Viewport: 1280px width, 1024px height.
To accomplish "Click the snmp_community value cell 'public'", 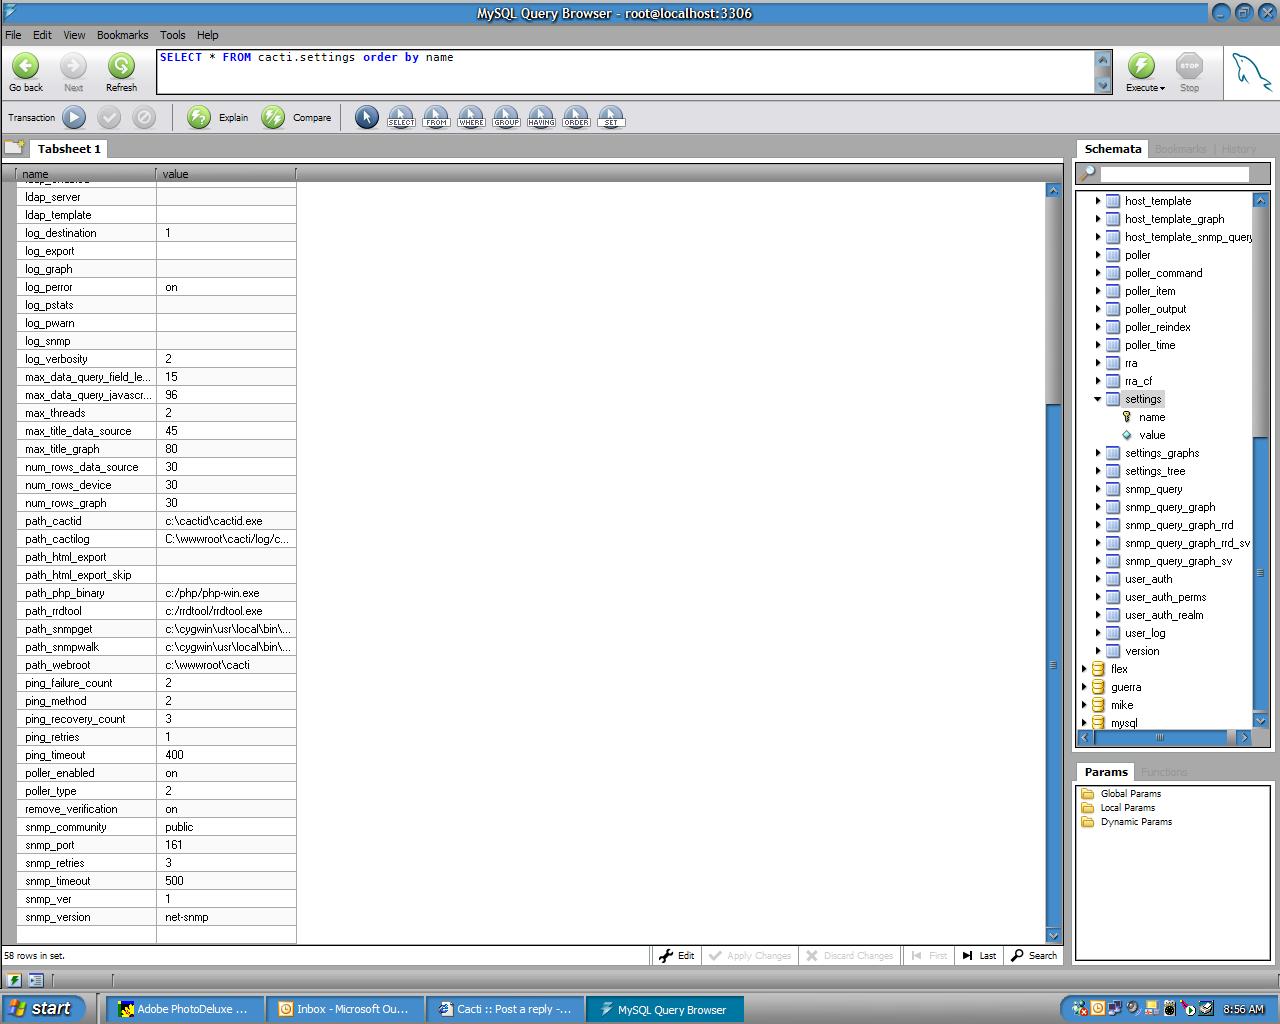I will point(226,827).
